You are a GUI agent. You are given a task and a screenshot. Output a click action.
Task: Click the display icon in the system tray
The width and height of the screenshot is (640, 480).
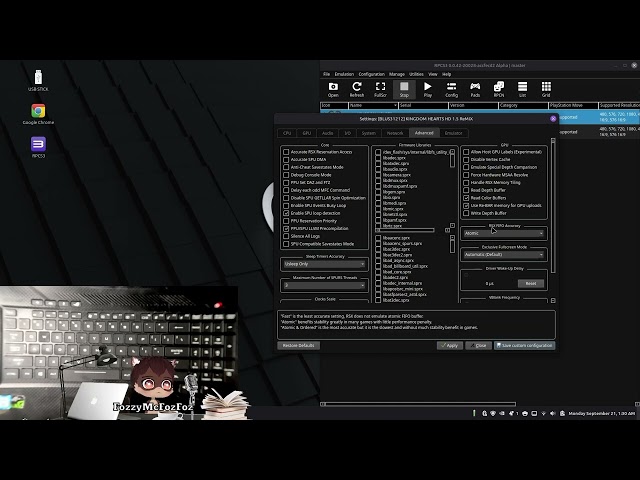click(x=534, y=413)
